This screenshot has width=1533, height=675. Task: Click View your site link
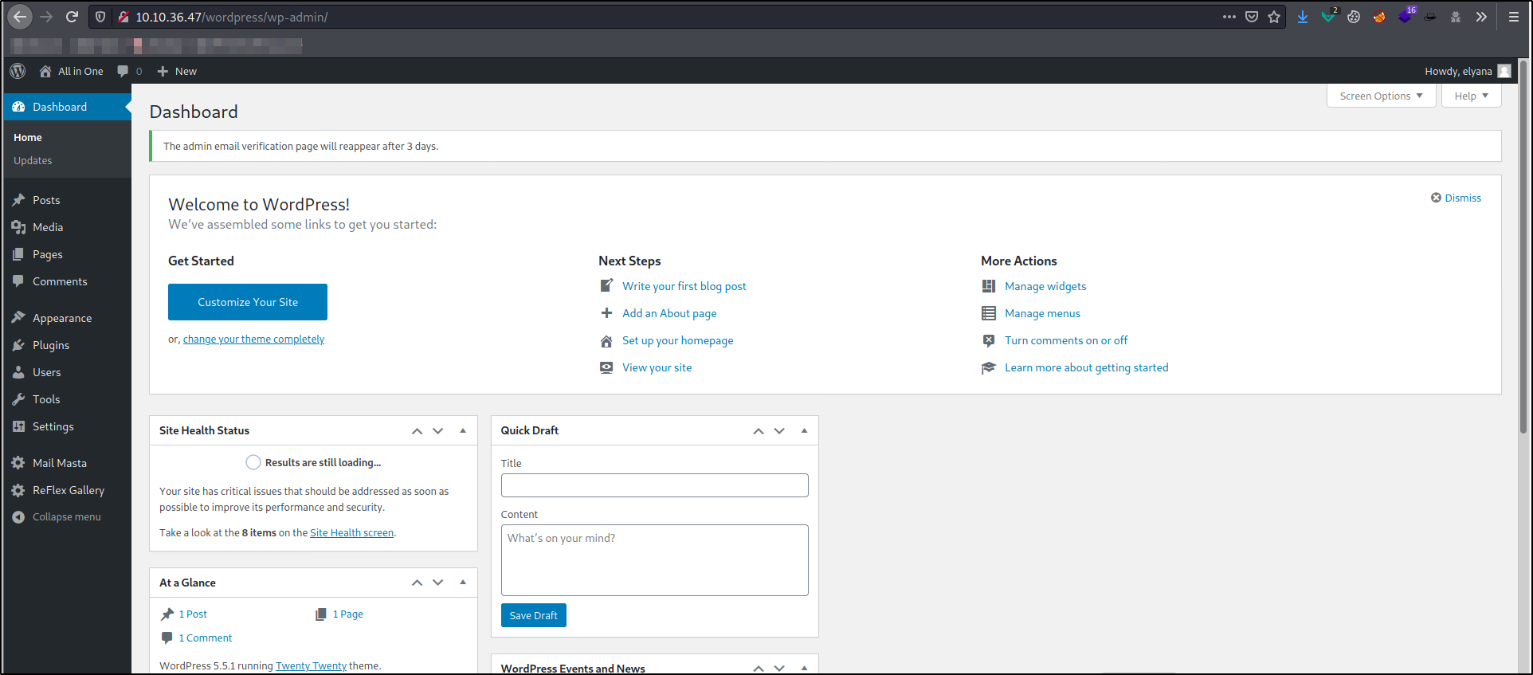[657, 367]
